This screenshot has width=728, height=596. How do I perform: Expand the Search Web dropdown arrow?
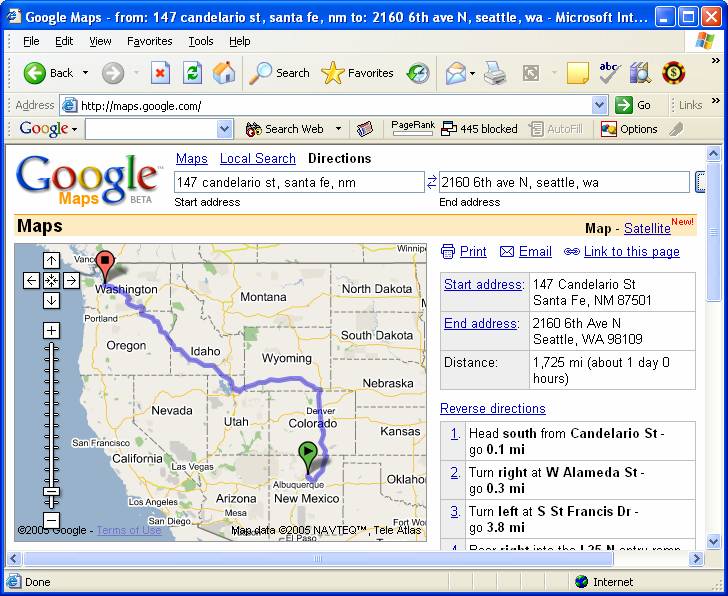338,129
